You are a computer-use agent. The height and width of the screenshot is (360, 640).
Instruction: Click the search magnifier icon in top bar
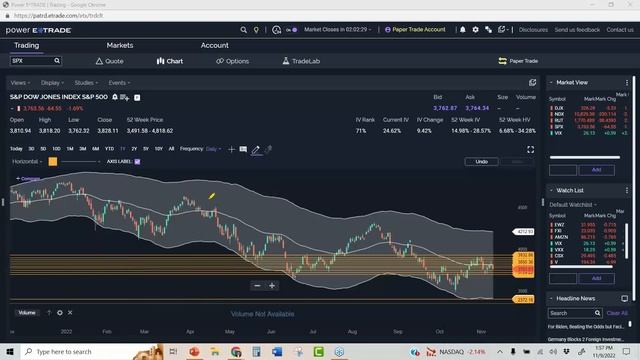(x=243, y=30)
